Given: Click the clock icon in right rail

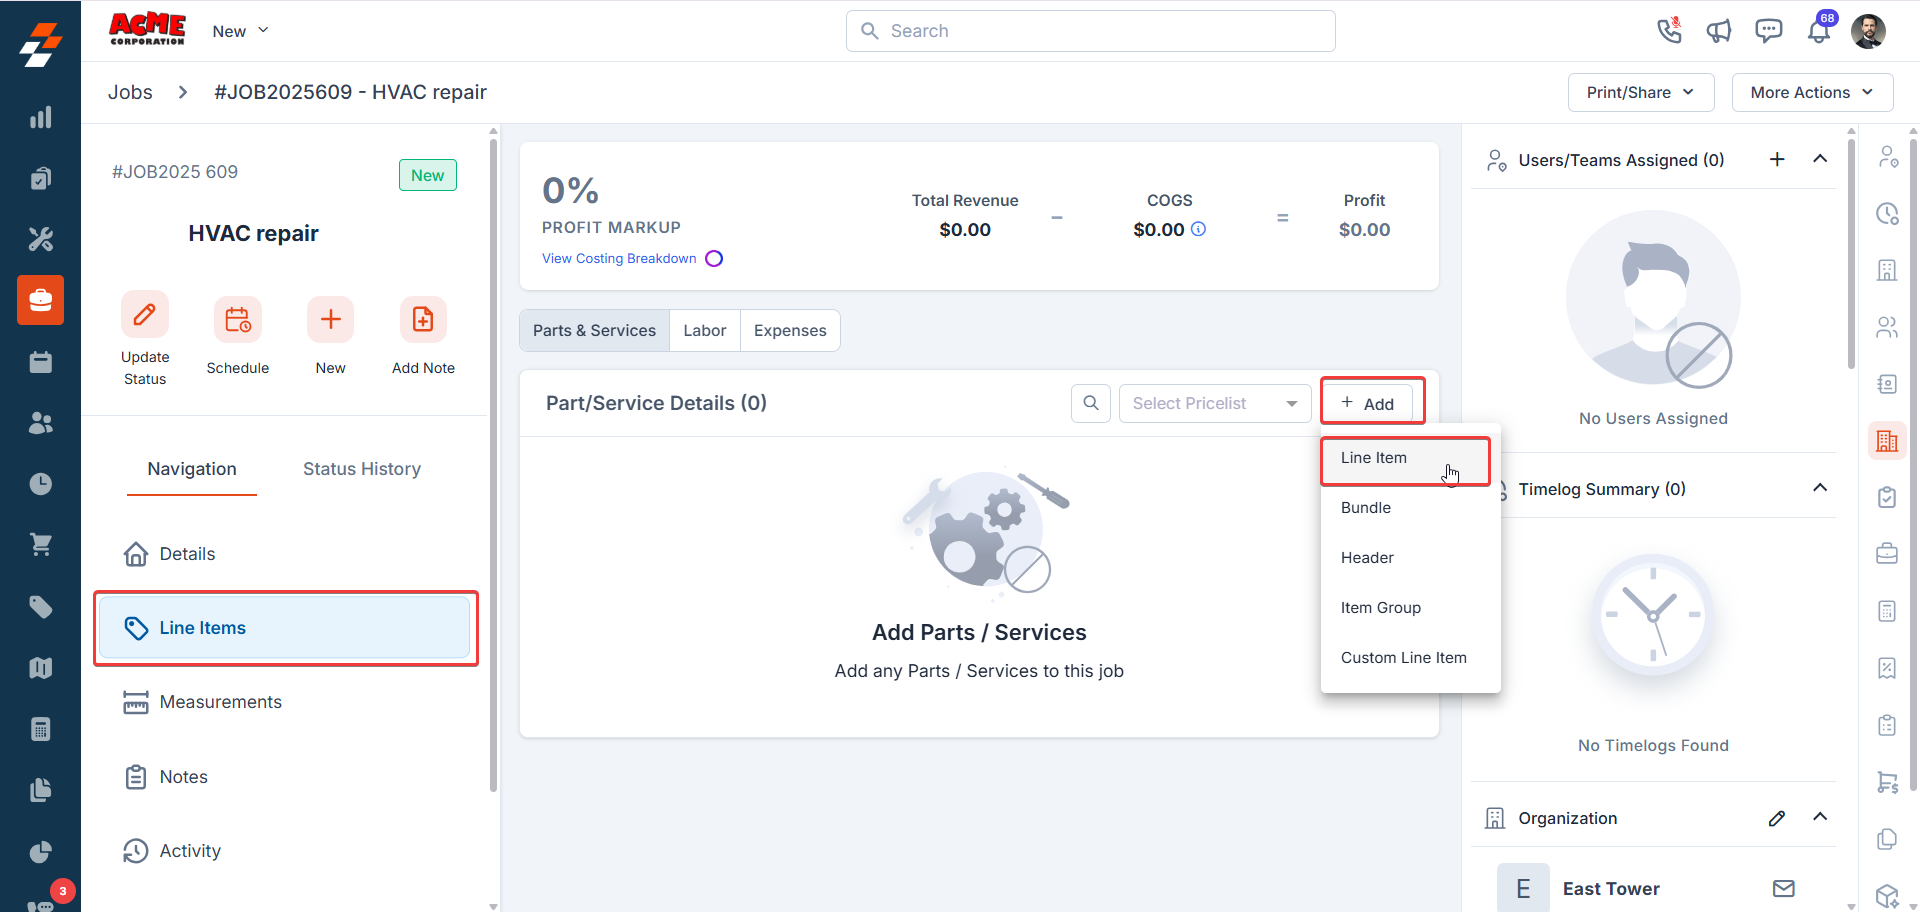Looking at the screenshot, I should pos(1887,213).
